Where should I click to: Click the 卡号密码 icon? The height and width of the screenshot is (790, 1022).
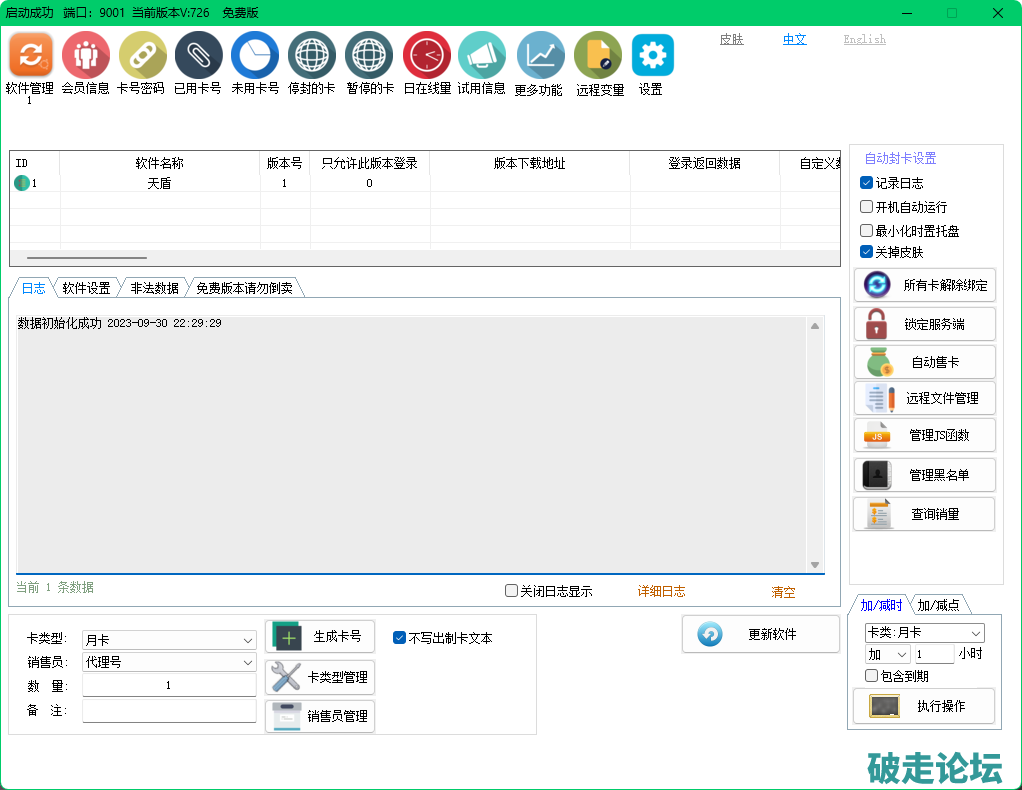tap(142, 55)
